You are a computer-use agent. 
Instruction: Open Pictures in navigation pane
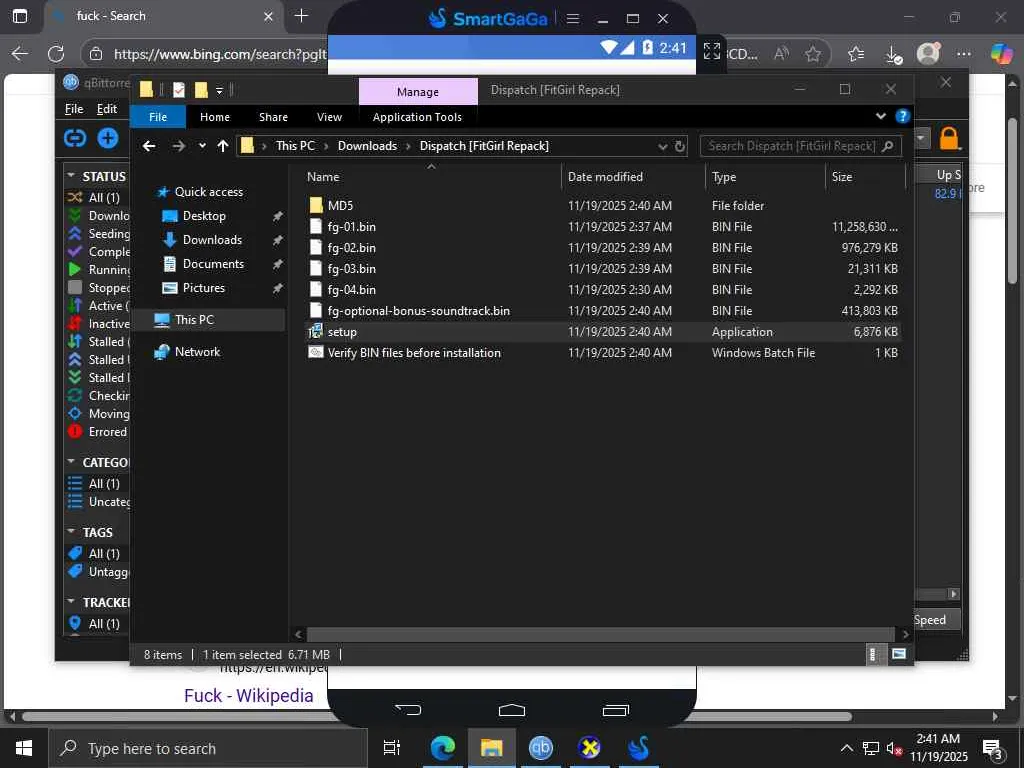point(204,288)
